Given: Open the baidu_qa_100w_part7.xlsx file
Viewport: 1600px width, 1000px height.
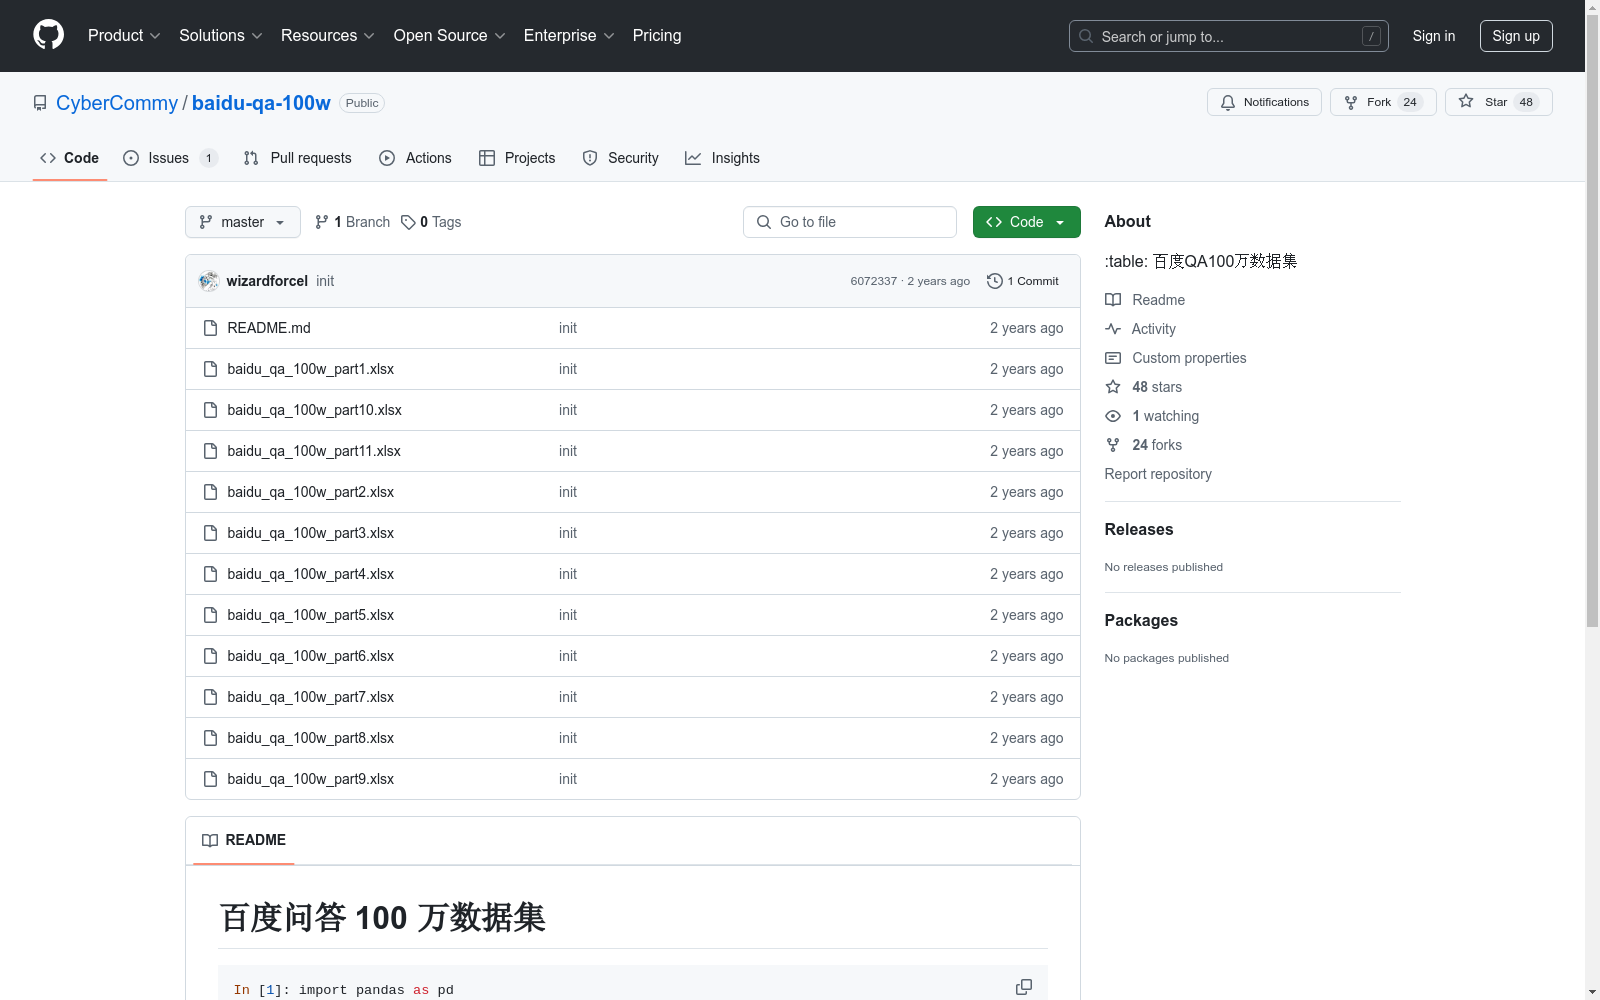Looking at the screenshot, I should [310, 697].
